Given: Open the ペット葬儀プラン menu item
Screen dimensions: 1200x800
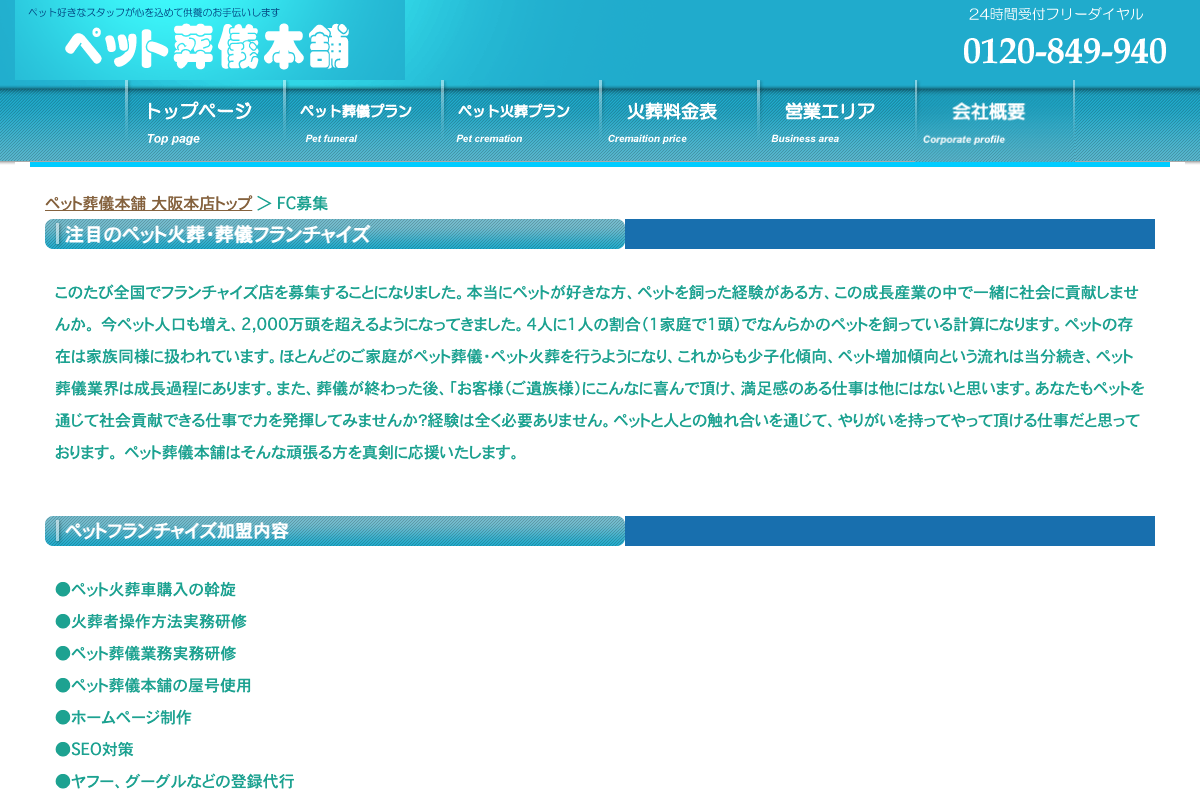Looking at the screenshot, I should pyautogui.click(x=363, y=120).
